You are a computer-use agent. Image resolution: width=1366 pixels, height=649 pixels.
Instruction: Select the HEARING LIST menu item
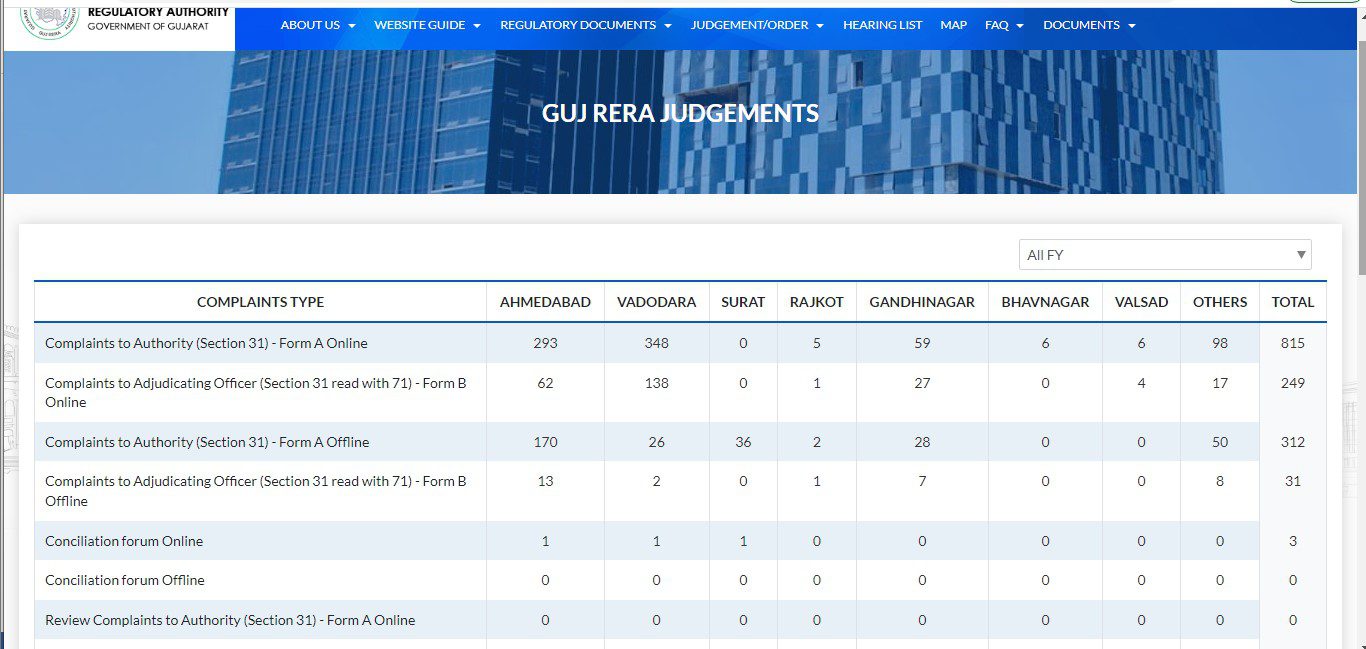[882, 25]
